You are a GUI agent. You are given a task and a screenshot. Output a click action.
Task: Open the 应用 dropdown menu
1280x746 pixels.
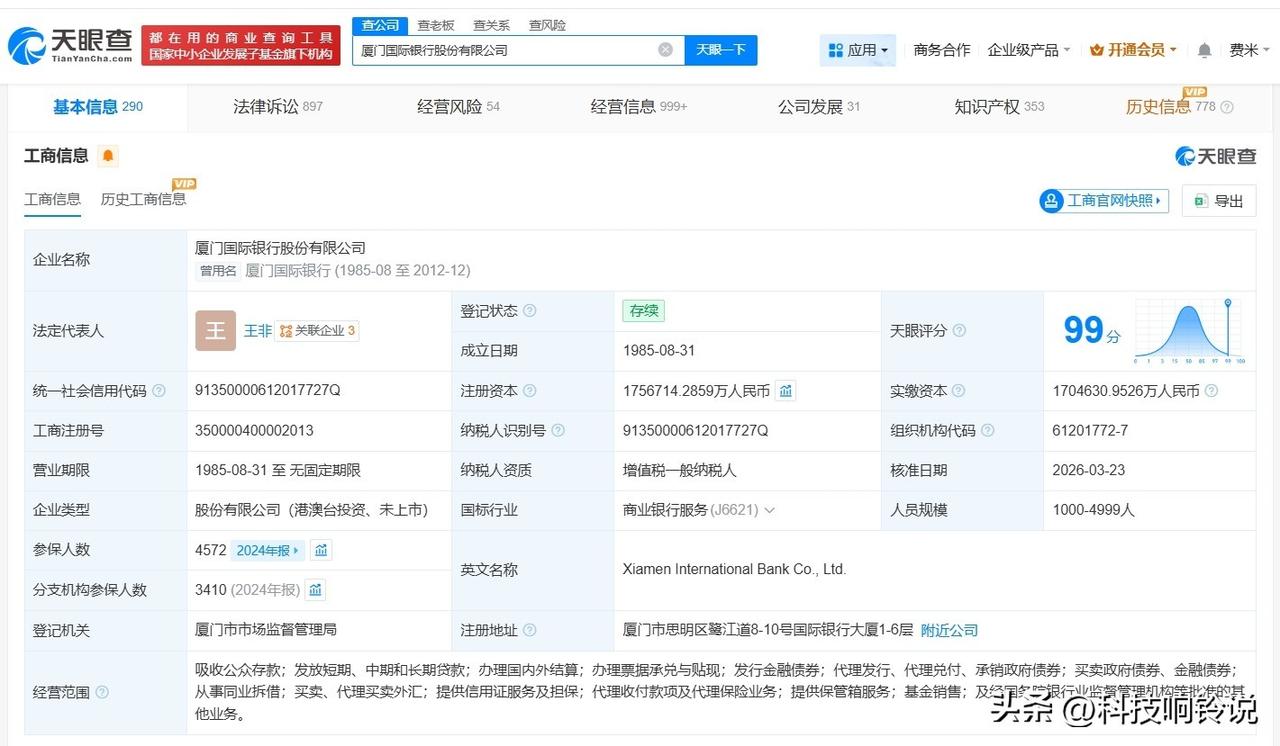click(x=858, y=50)
